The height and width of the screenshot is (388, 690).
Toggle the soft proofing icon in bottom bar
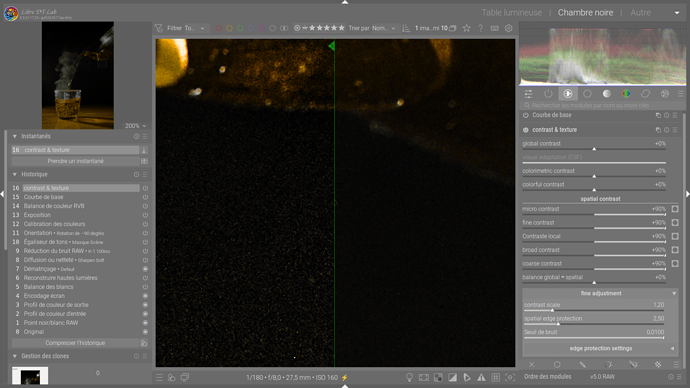pyautogui.click(x=467, y=377)
